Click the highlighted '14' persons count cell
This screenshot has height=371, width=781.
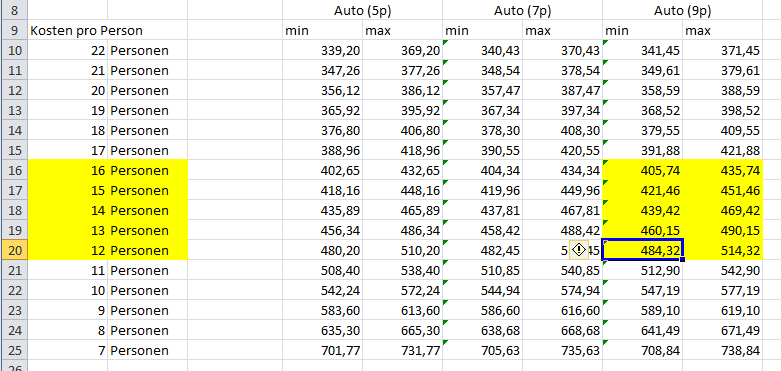coord(68,210)
